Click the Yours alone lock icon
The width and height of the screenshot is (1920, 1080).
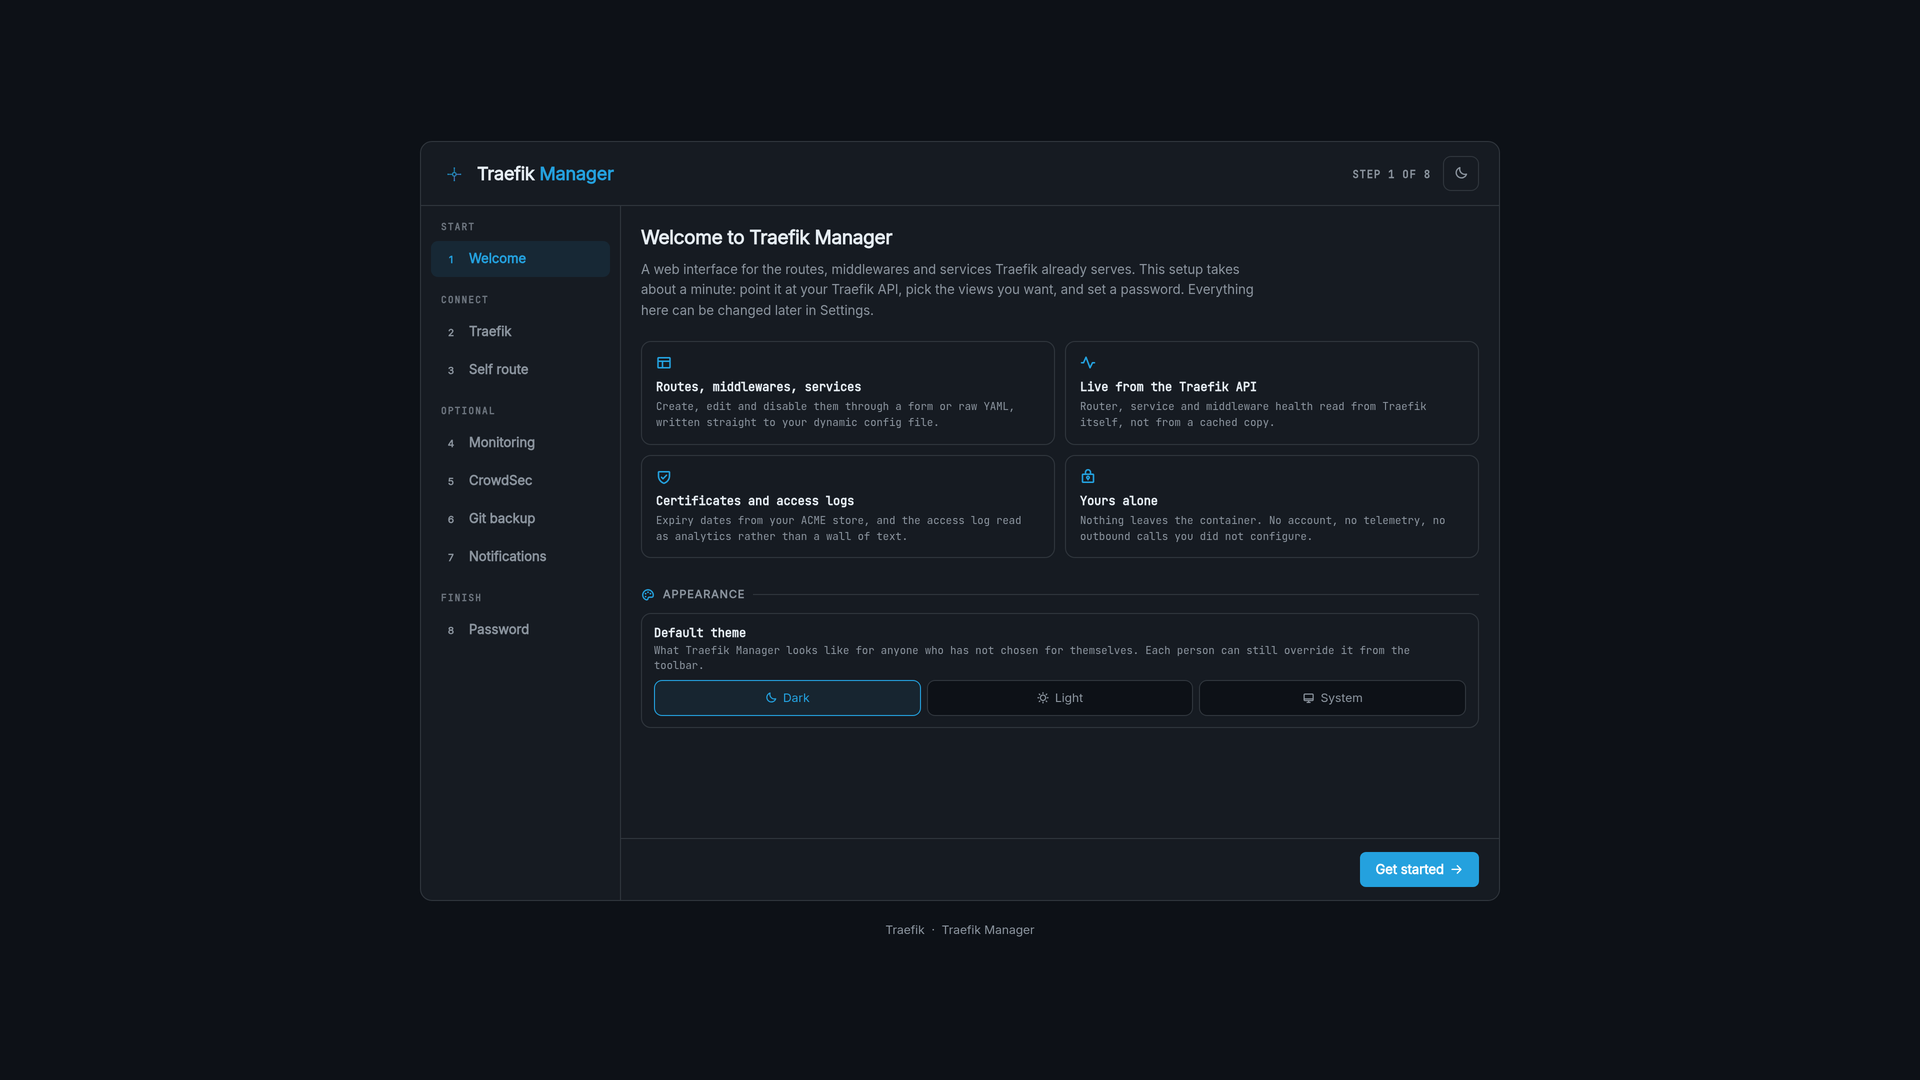click(x=1088, y=477)
